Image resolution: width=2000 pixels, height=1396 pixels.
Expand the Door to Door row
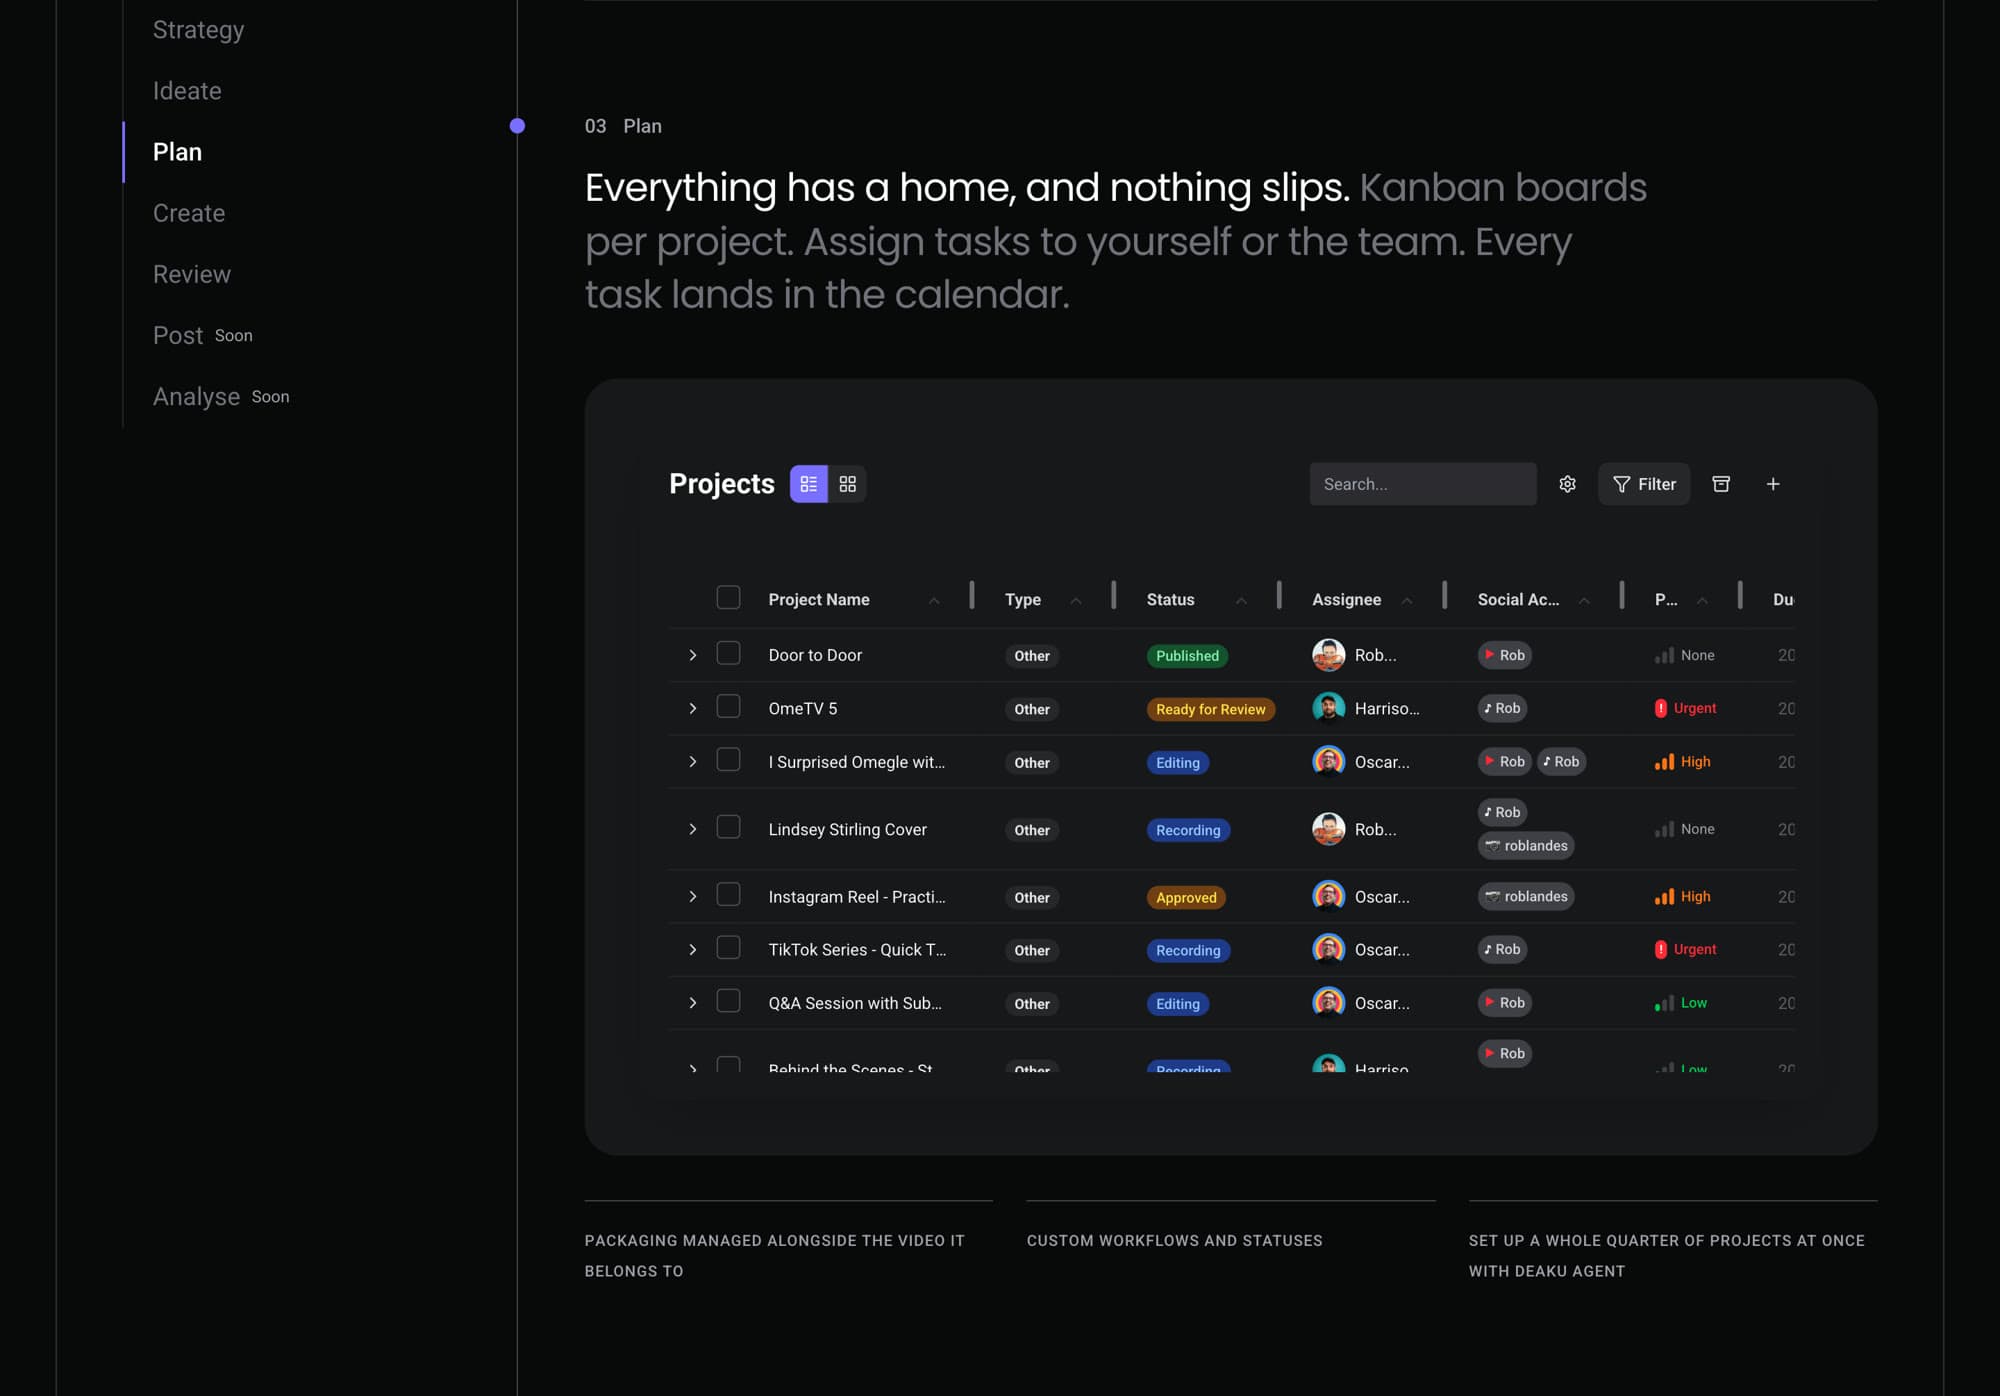tap(692, 655)
